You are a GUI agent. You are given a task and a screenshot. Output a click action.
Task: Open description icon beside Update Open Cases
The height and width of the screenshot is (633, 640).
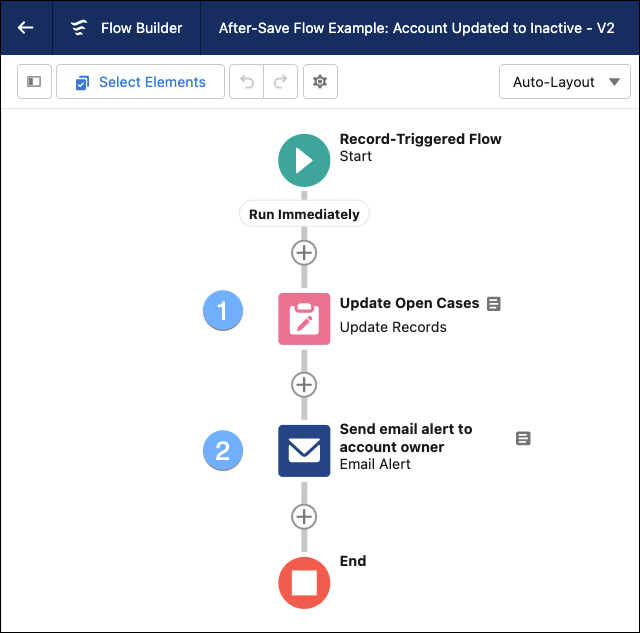[493, 304]
